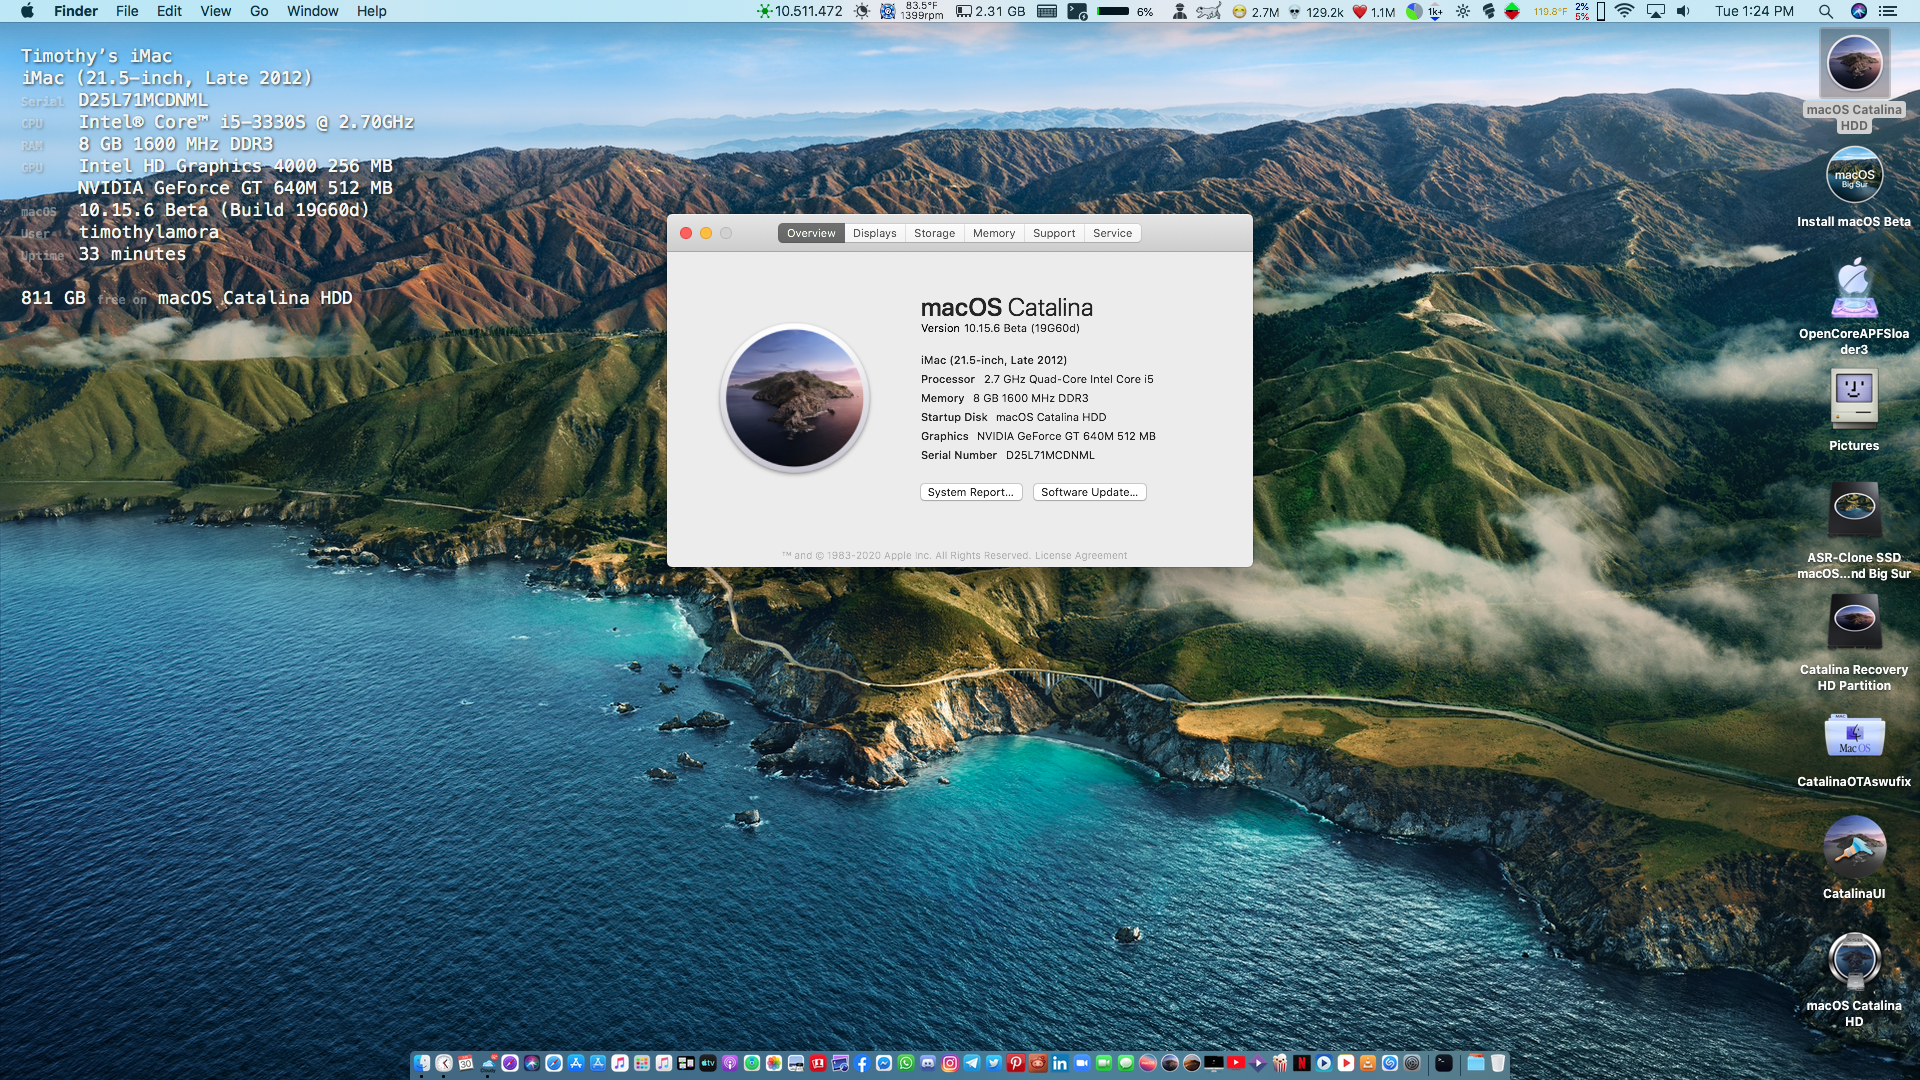This screenshot has width=1920, height=1080.
Task: Open the License Agreement link
Action: (1080, 556)
